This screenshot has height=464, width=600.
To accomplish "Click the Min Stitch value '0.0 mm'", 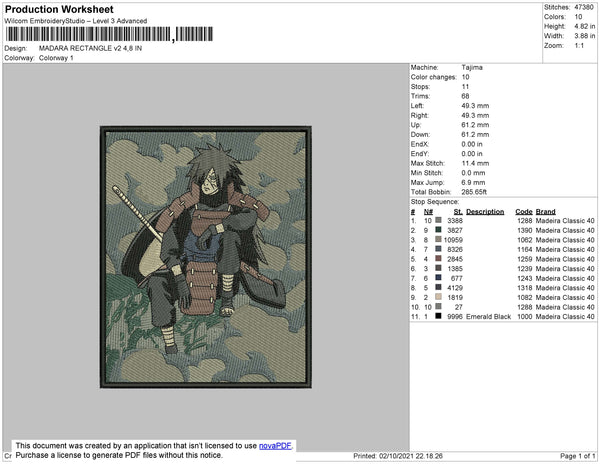I will 473,173.
